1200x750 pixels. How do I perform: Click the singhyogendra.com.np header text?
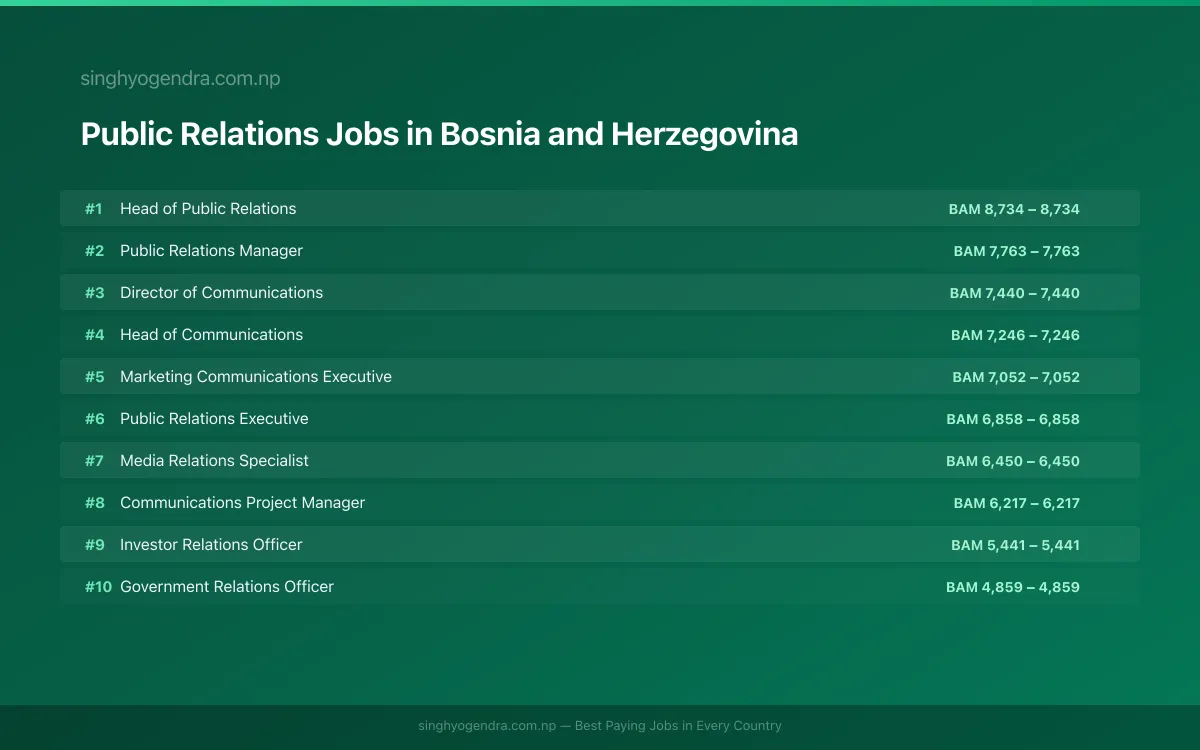(180, 78)
